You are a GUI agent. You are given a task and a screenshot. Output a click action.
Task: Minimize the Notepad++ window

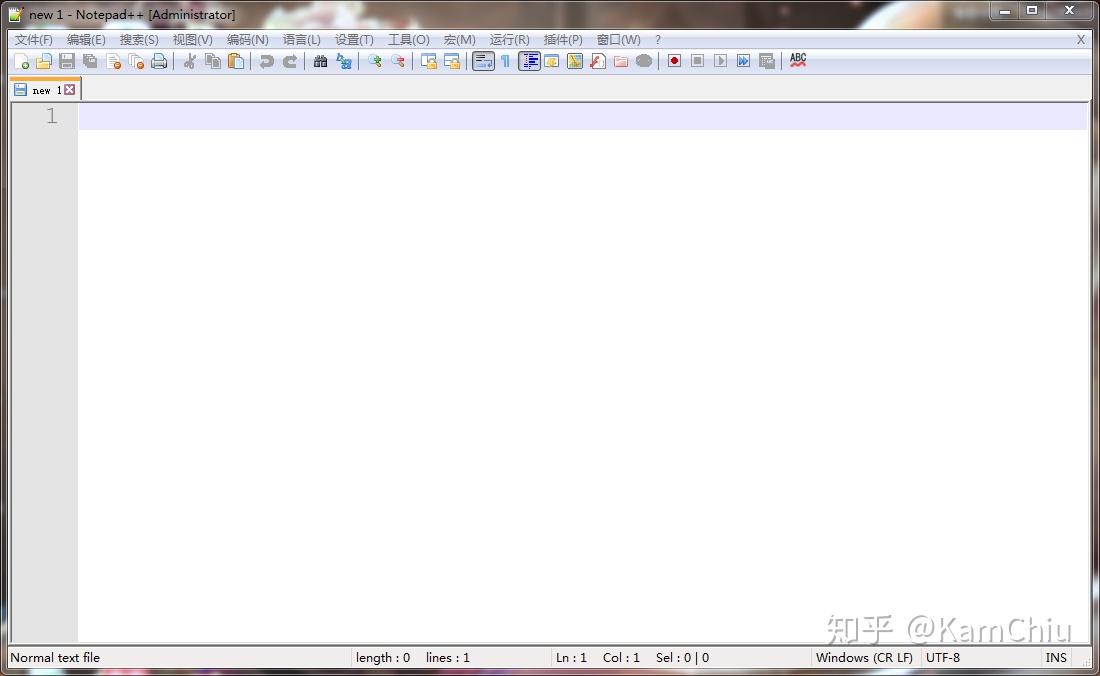pos(1005,11)
